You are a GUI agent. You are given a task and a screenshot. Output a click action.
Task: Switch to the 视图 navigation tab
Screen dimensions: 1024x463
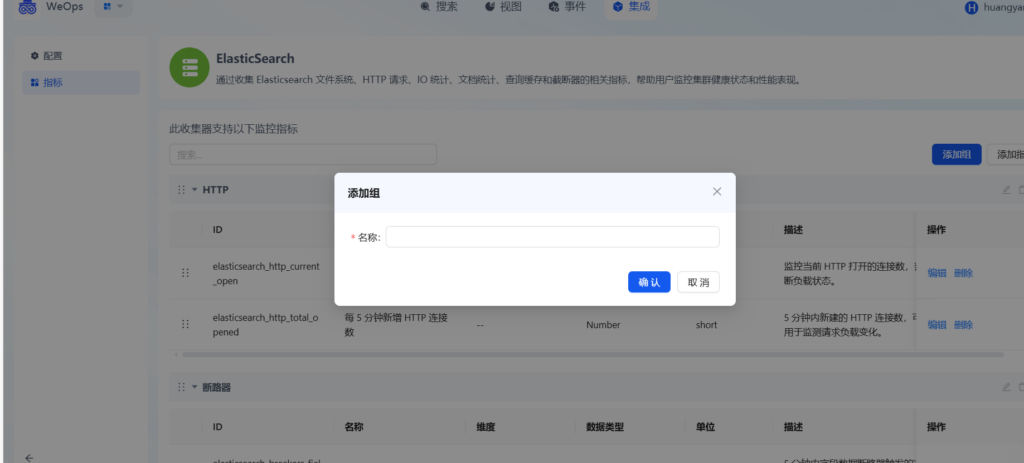coord(503,7)
